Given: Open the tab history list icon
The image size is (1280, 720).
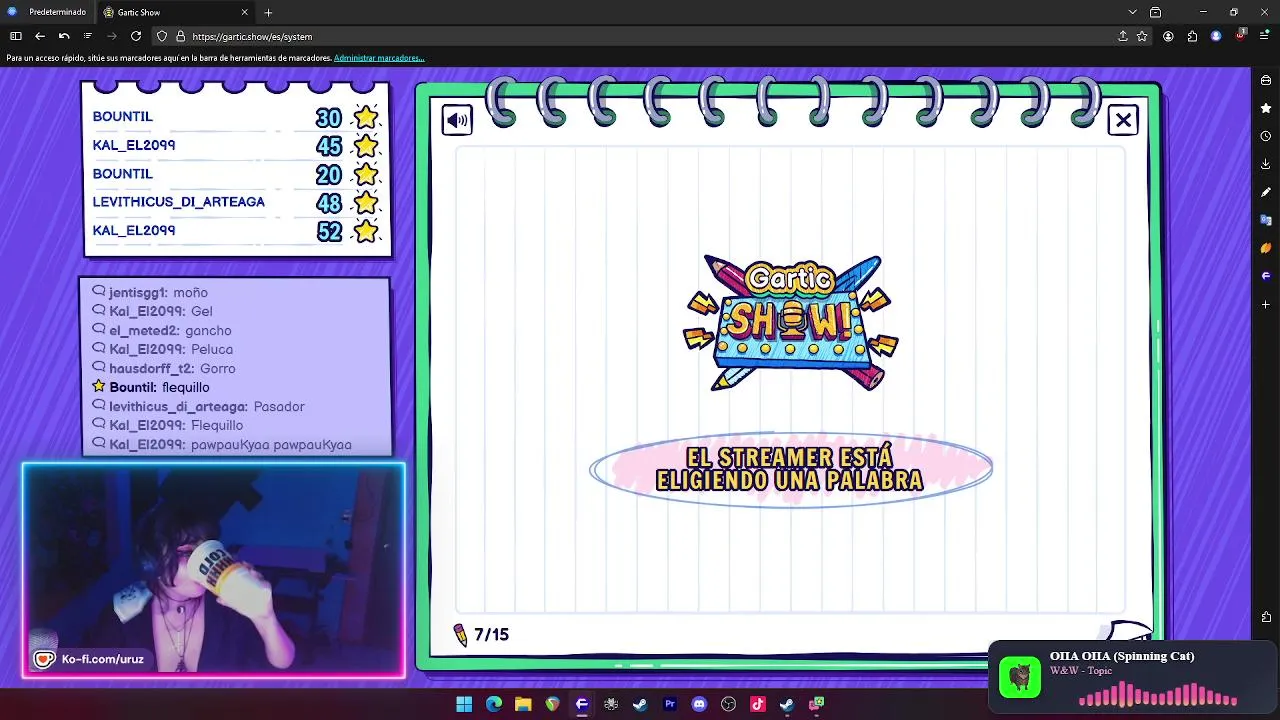Looking at the screenshot, I should pos(88,36).
